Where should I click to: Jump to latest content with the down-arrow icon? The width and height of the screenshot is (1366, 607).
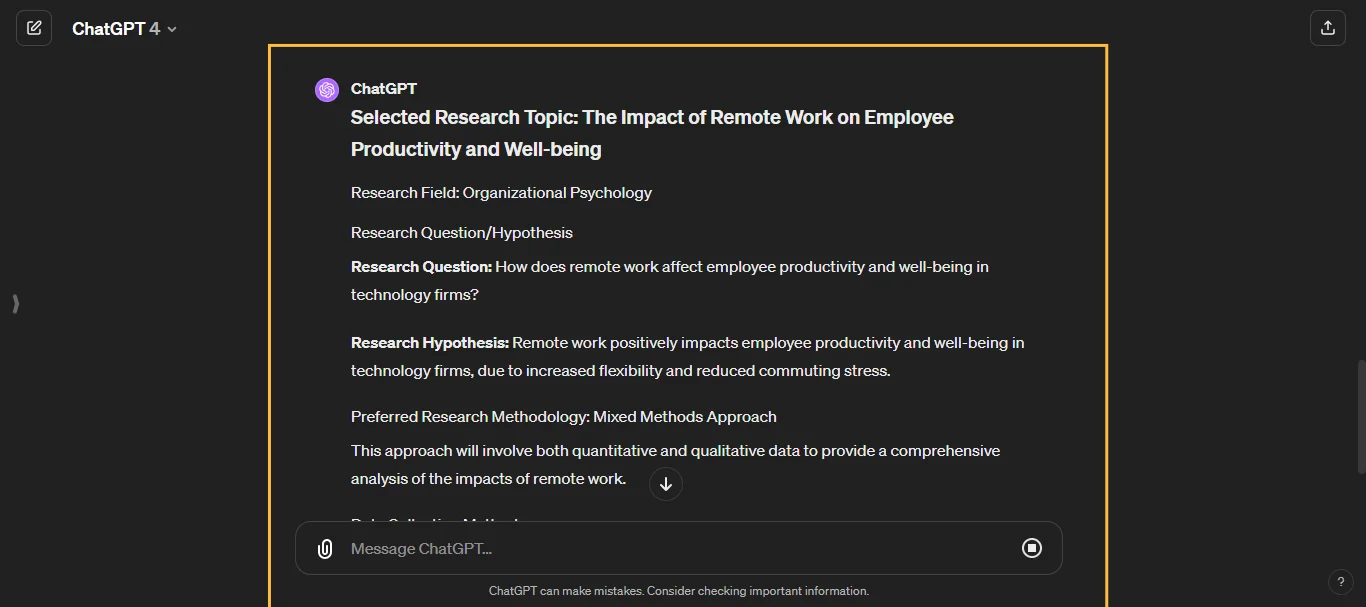pyautogui.click(x=665, y=484)
